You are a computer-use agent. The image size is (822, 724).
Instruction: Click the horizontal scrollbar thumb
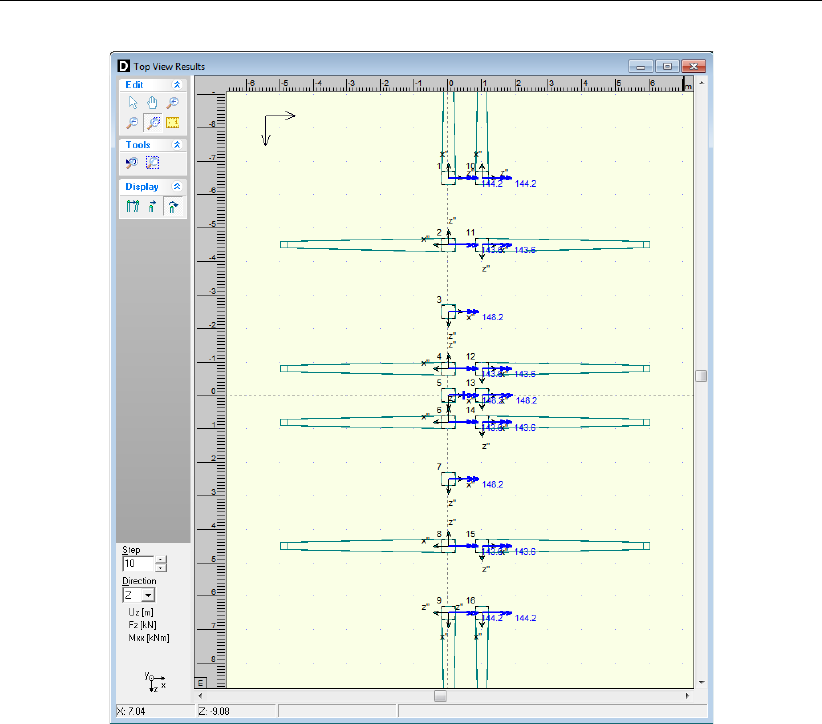click(x=440, y=696)
